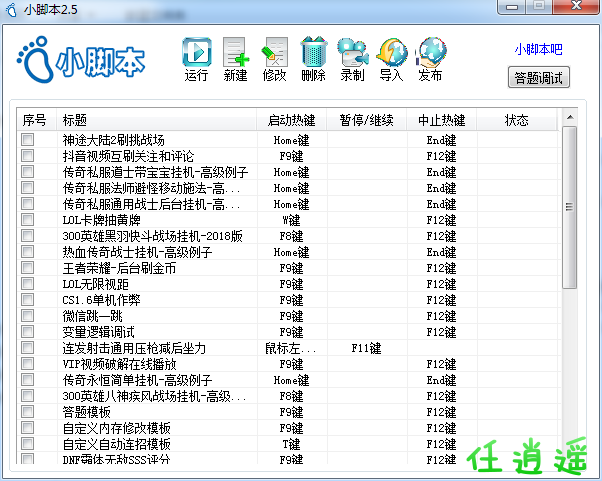602x481 pixels.
Task: Click the F8键 hotkey of 300英雄黑羽快斗
Action: click(x=292, y=236)
